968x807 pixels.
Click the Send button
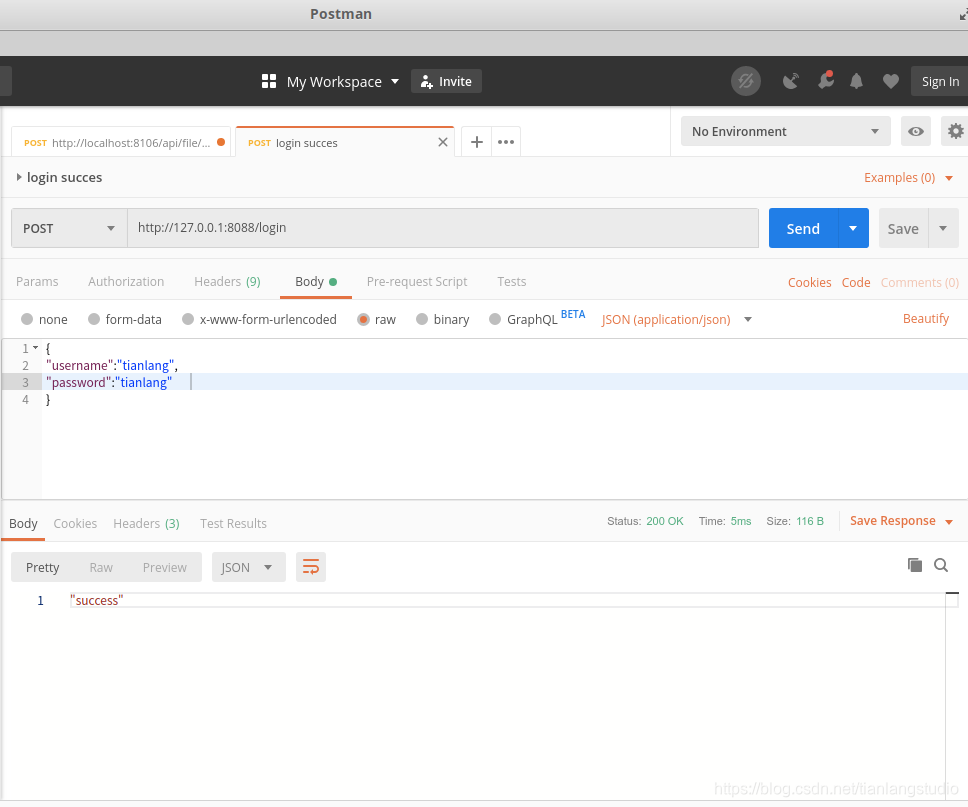point(803,228)
